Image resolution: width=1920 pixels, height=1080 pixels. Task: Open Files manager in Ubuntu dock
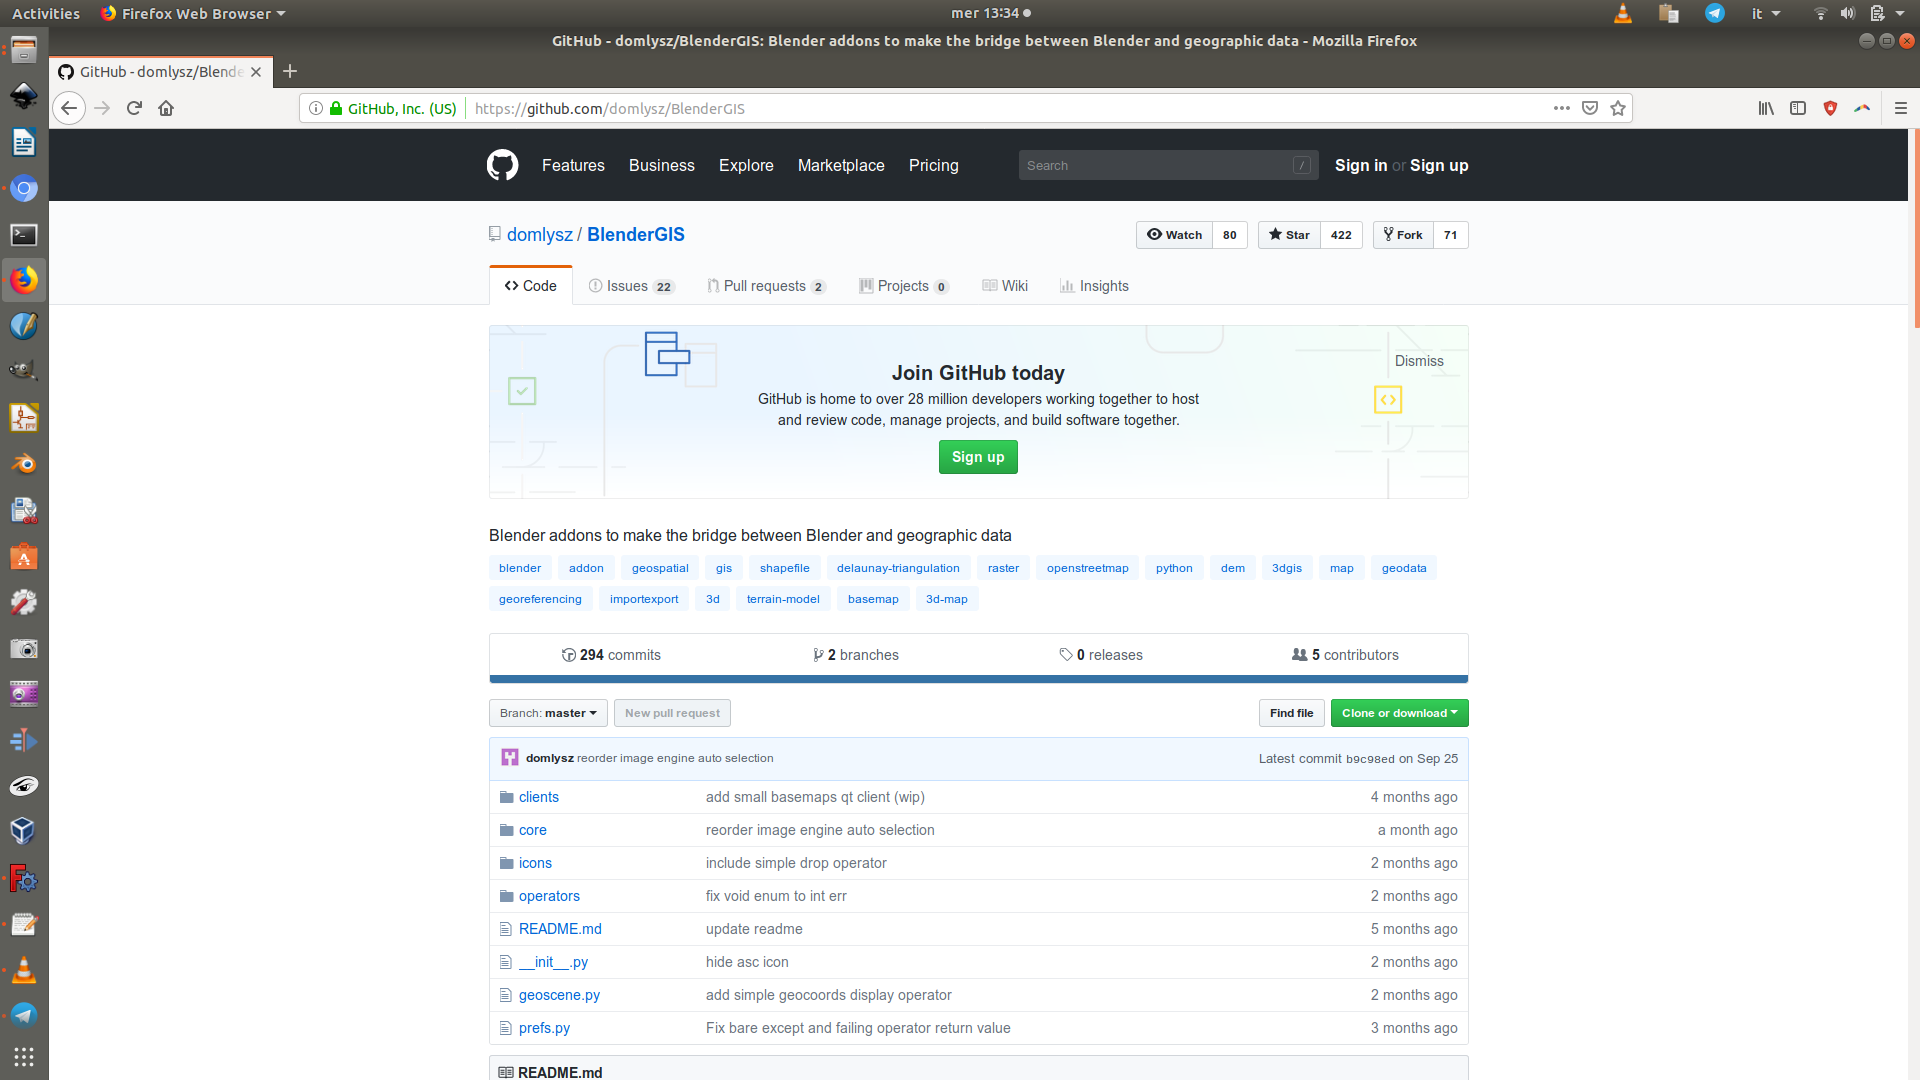[x=24, y=49]
